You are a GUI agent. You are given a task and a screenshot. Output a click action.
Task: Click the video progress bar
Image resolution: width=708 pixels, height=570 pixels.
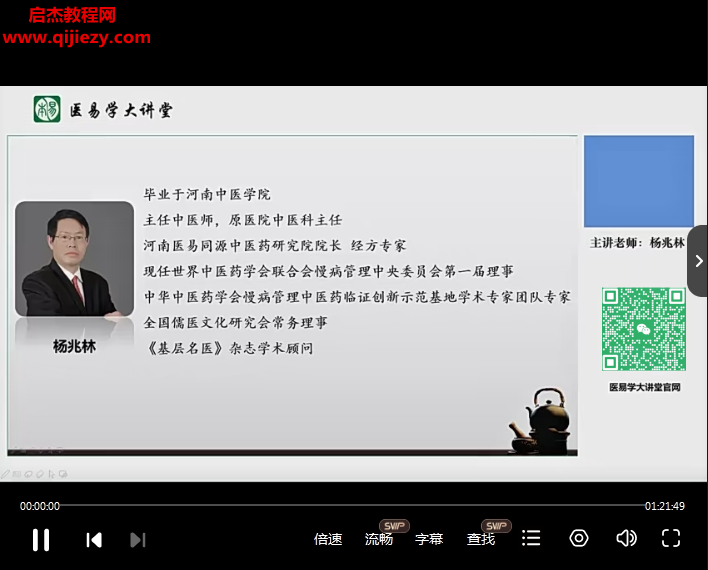350,506
